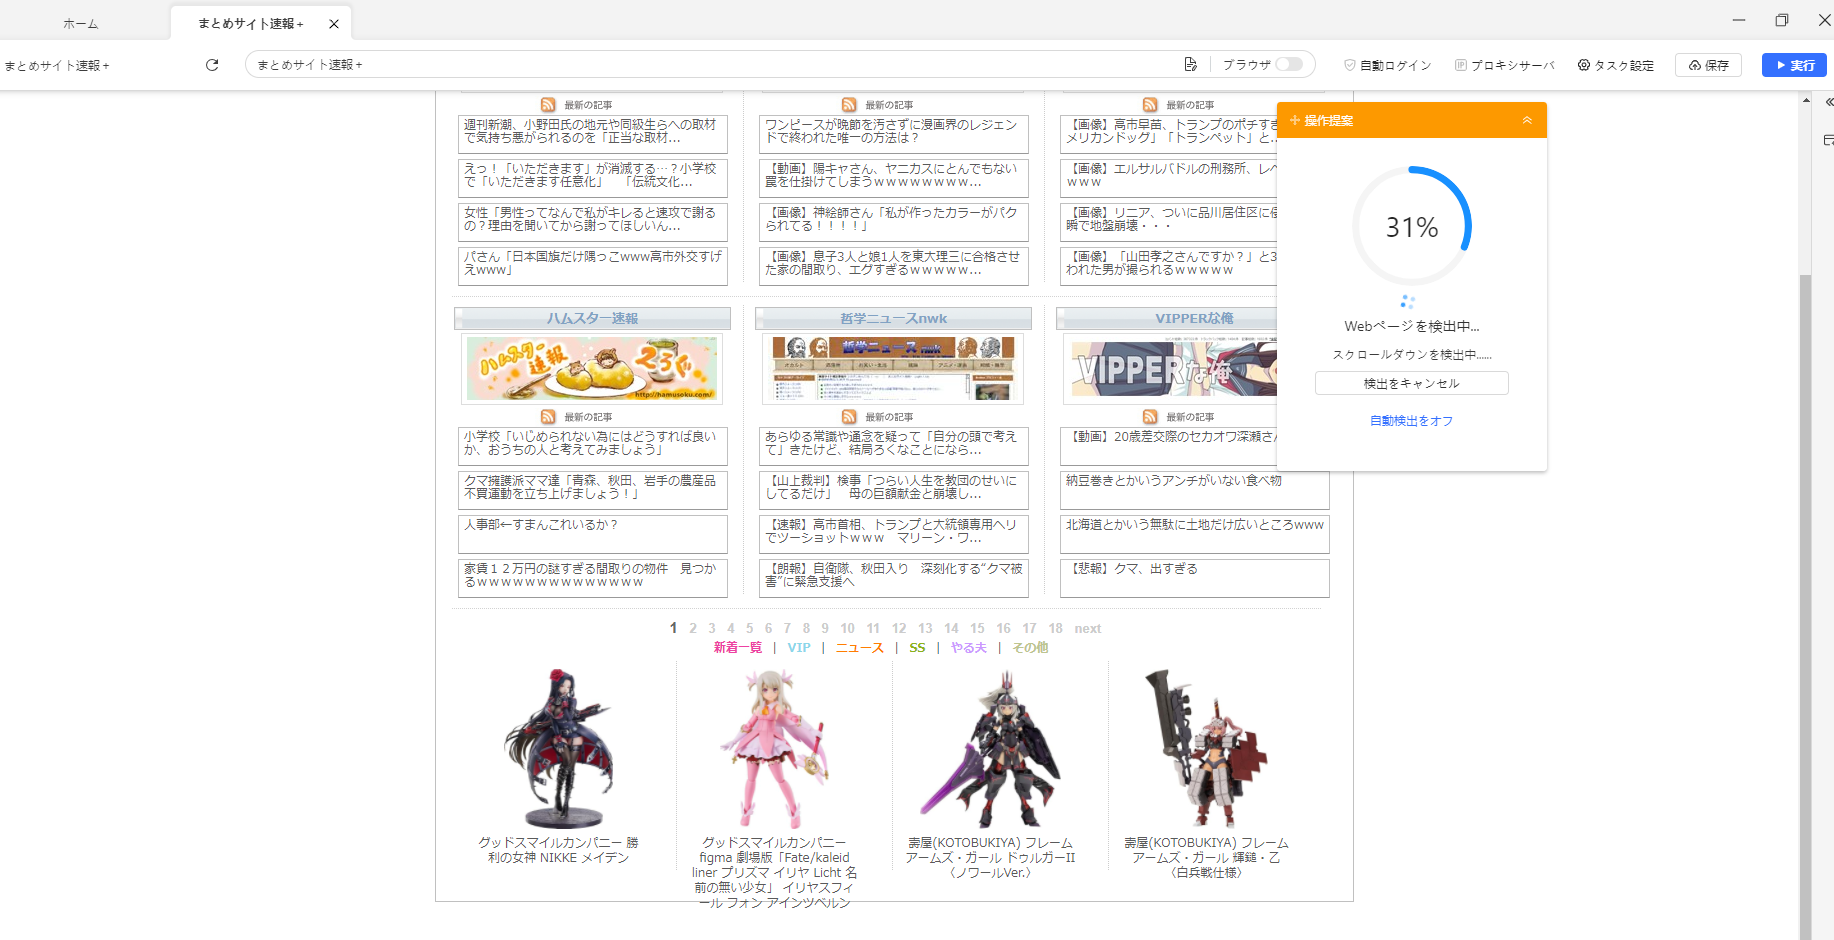Toggle the ブラウザ mode switch

pyautogui.click(x=1288, y=65)
